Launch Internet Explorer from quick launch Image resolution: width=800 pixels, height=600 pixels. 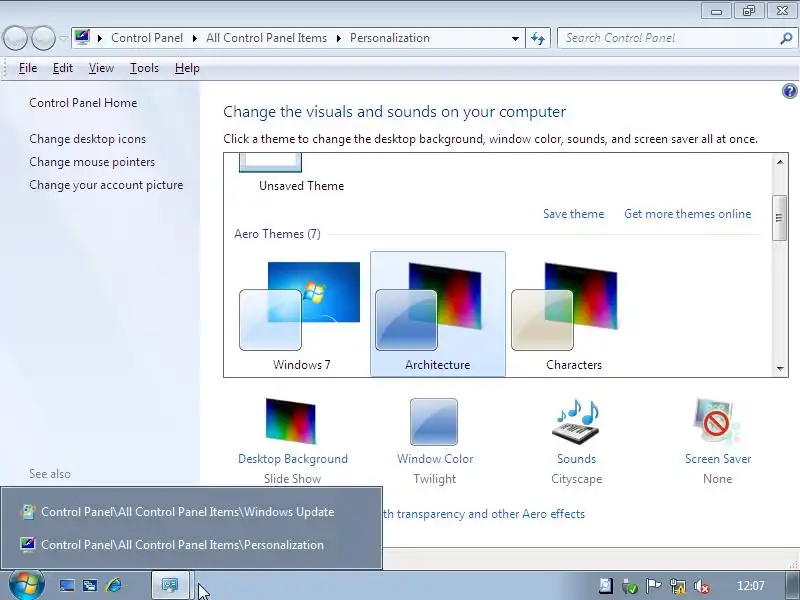pyautogui.click(x=114, y=585)
